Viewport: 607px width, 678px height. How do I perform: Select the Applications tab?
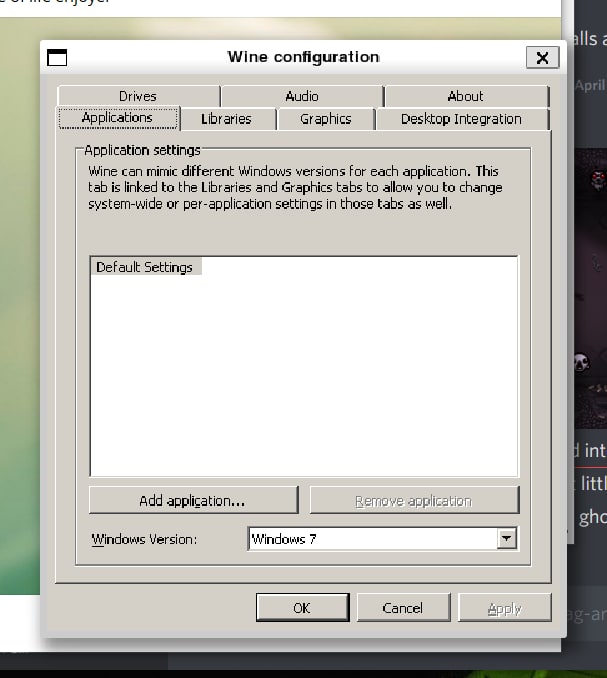118,118
